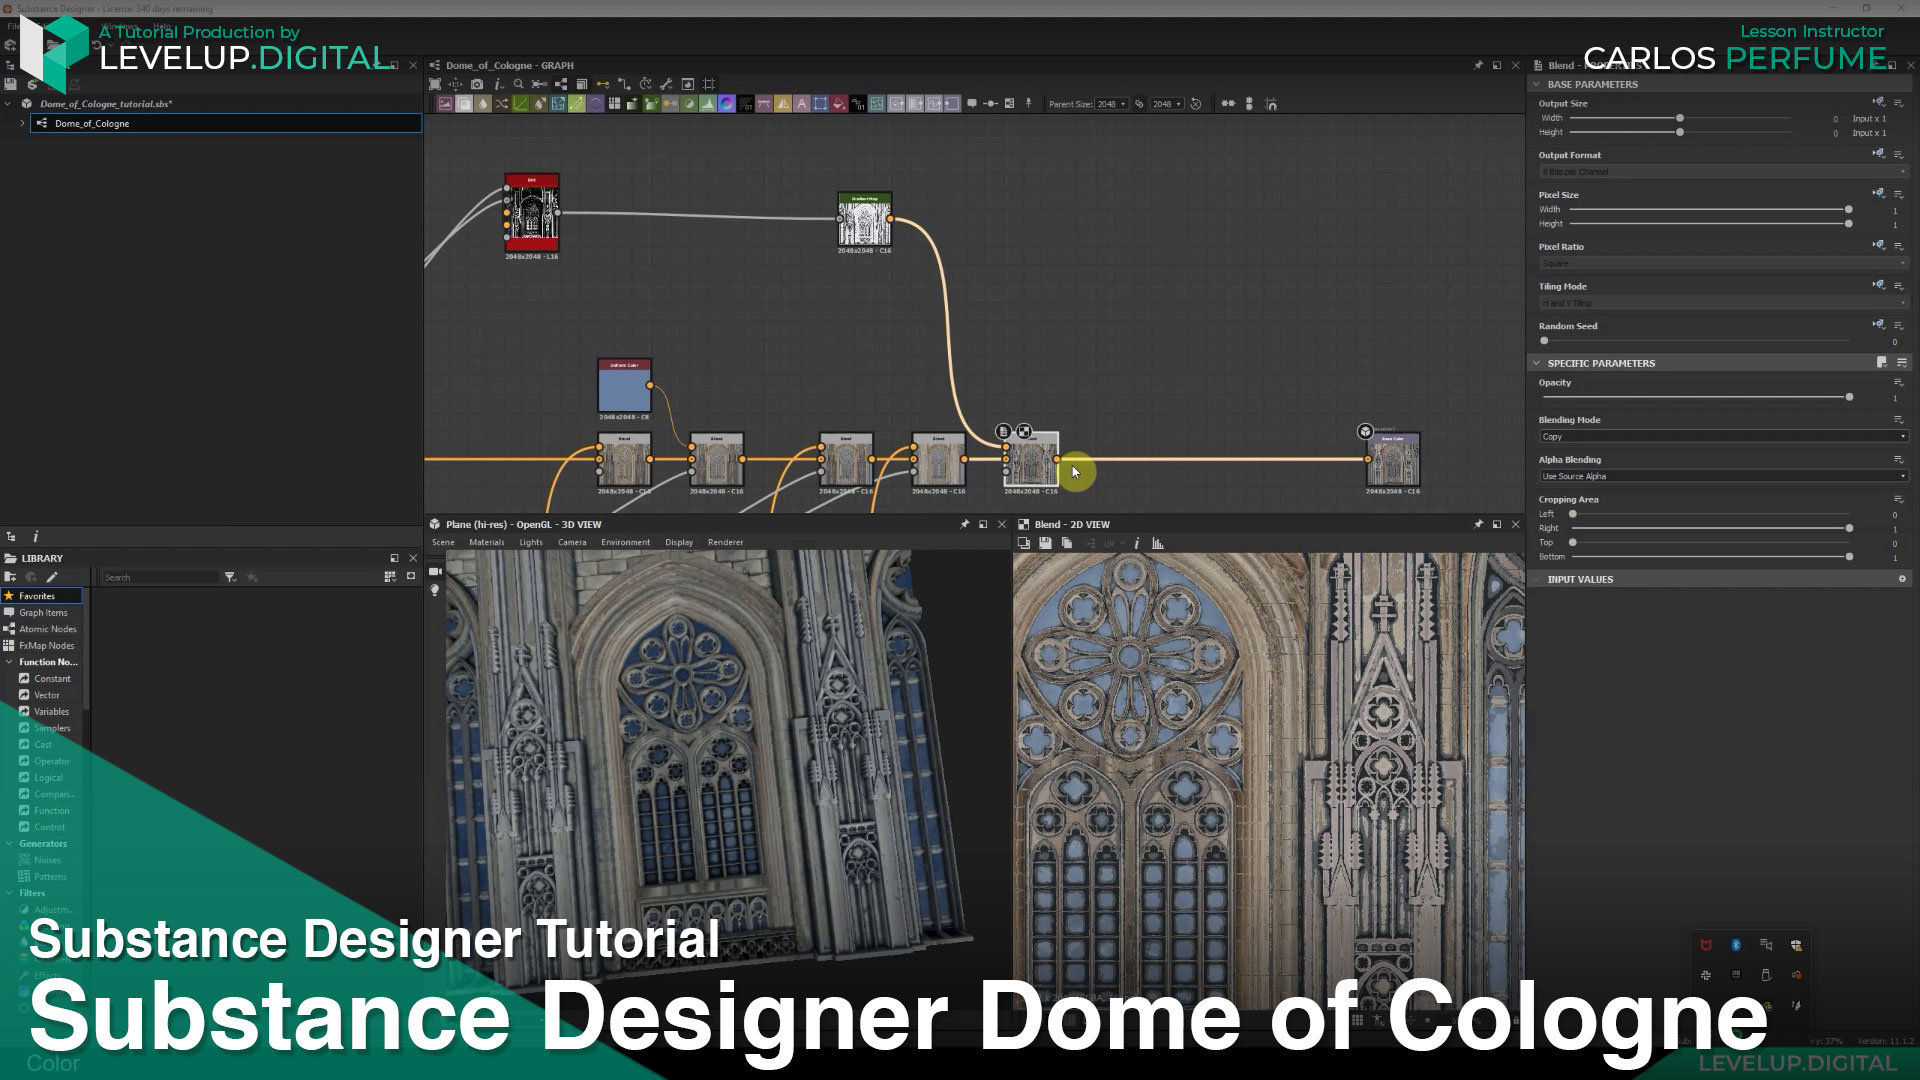Toggle Pixel Size inheritance method icon
The image size is (1920, 1080).
(1879, 193)
